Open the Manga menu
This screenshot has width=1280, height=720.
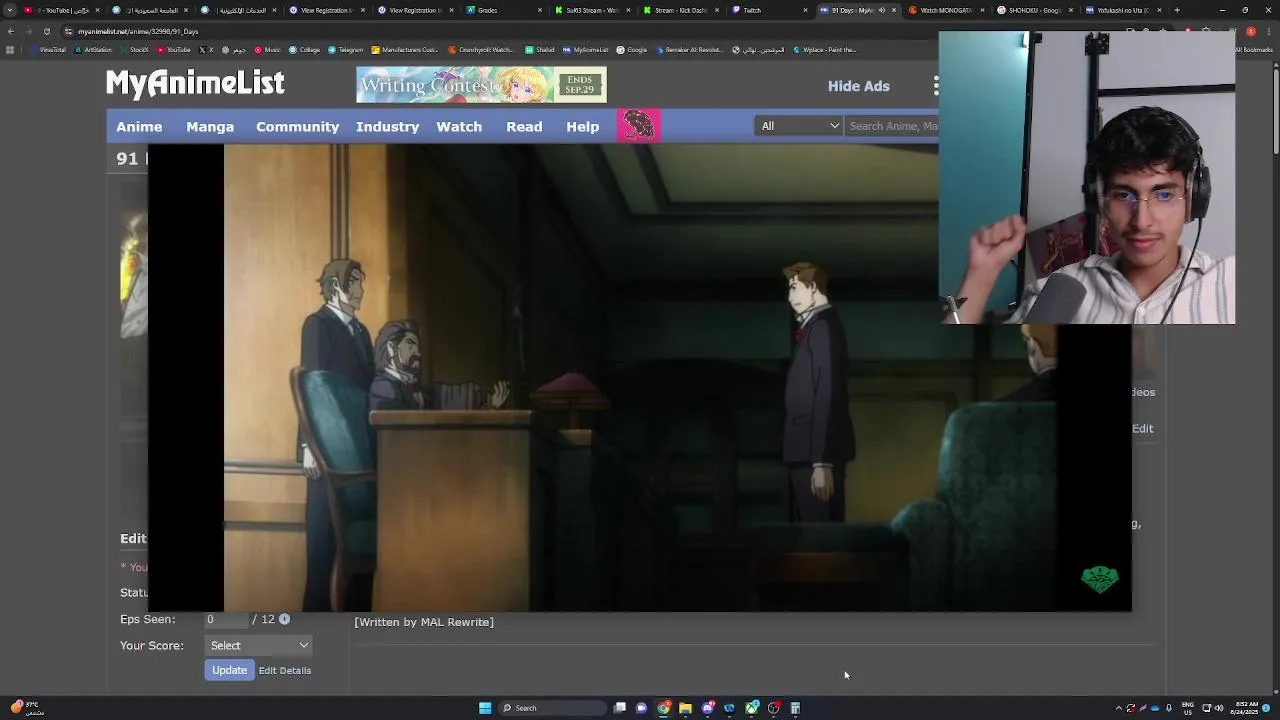(x=210, y=126)
